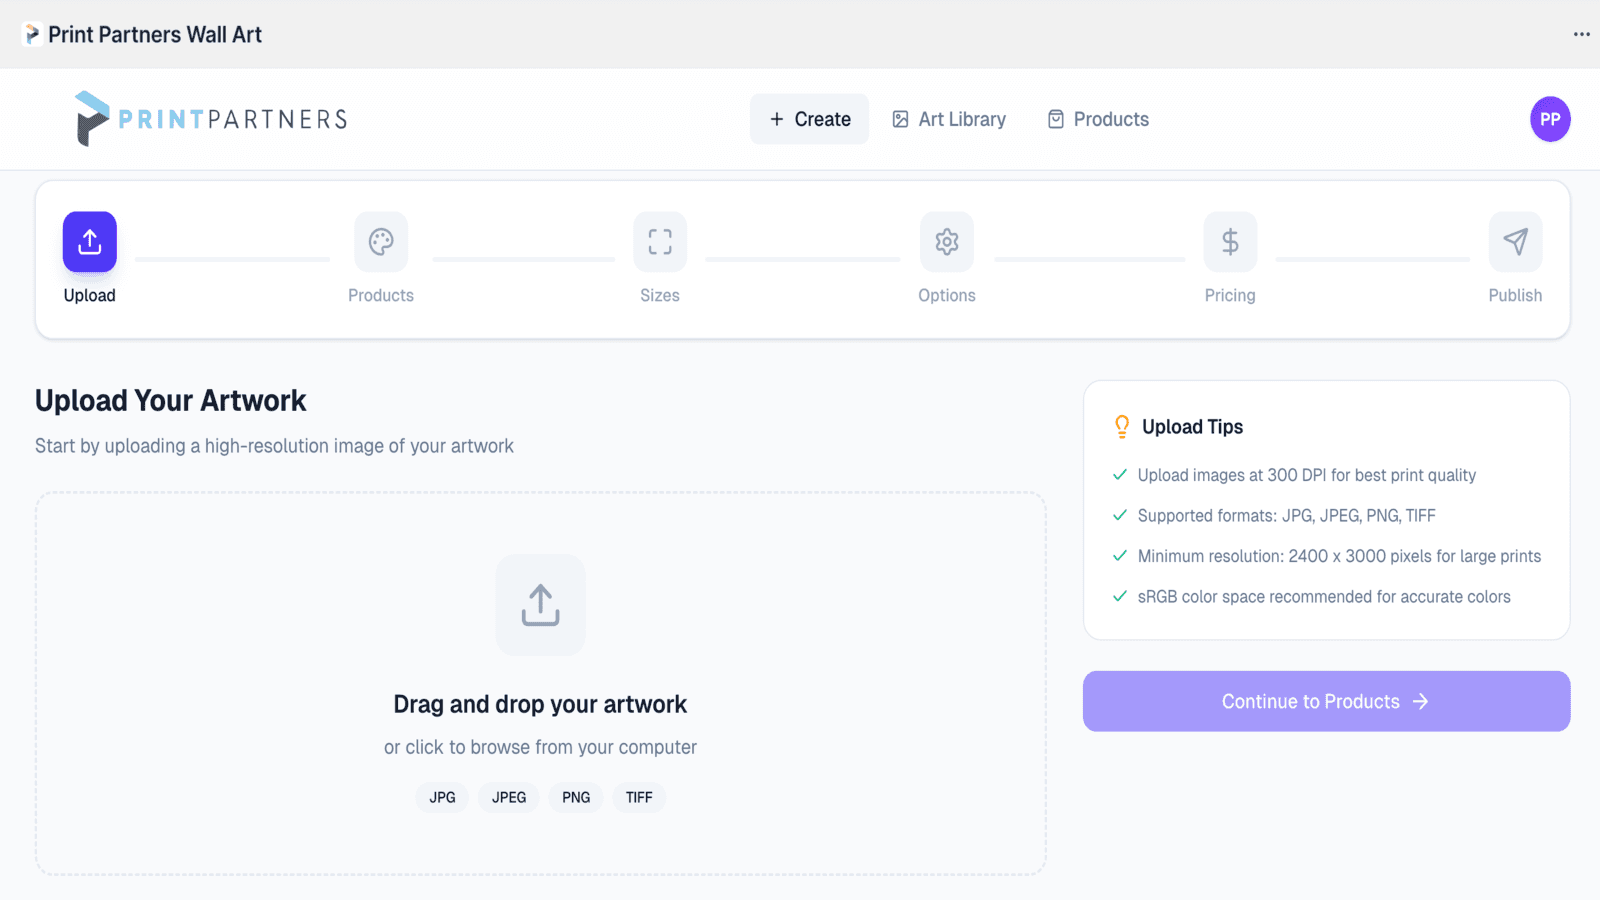Click the 'Upload' step label

click(90, 295)
